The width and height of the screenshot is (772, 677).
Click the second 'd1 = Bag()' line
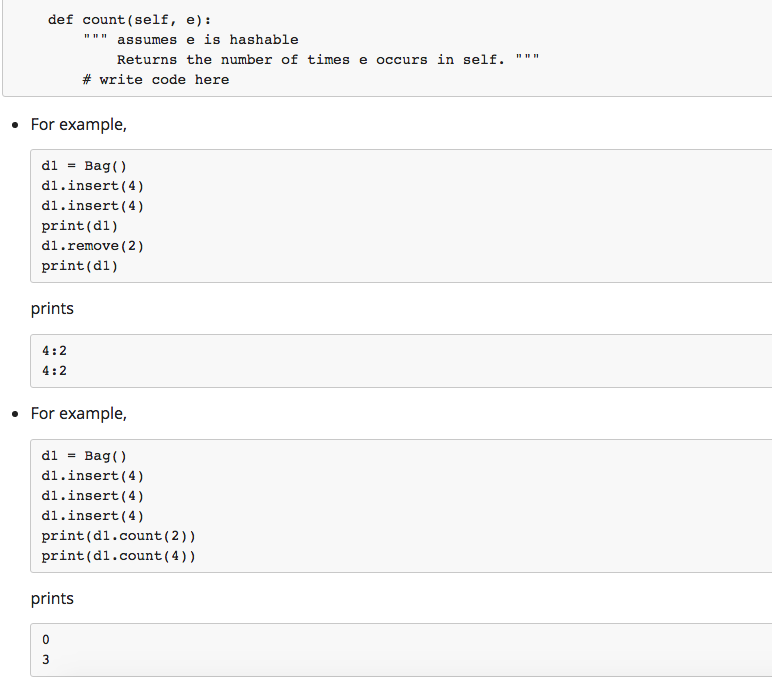[84, 456]
